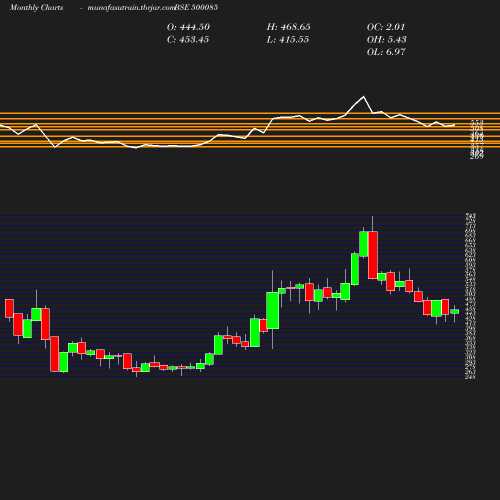
Task: Select the high value "H: 468.65"
Action: click(288, 27)
